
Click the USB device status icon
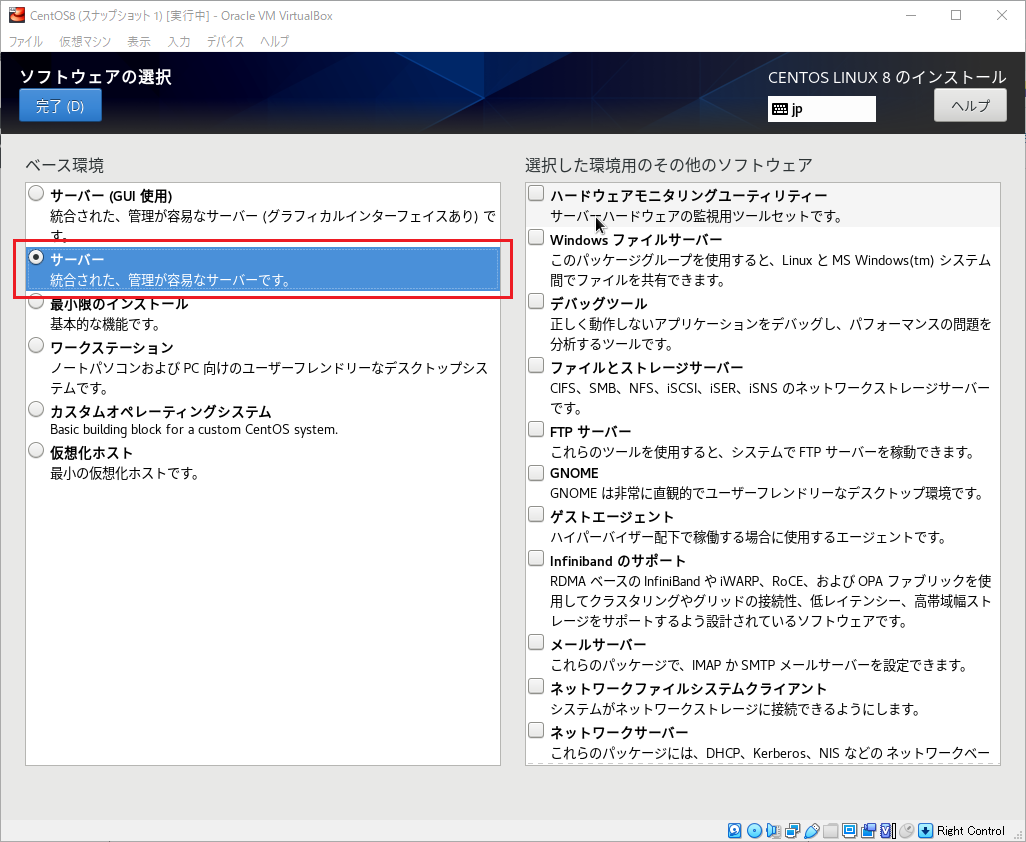[811, 831]
